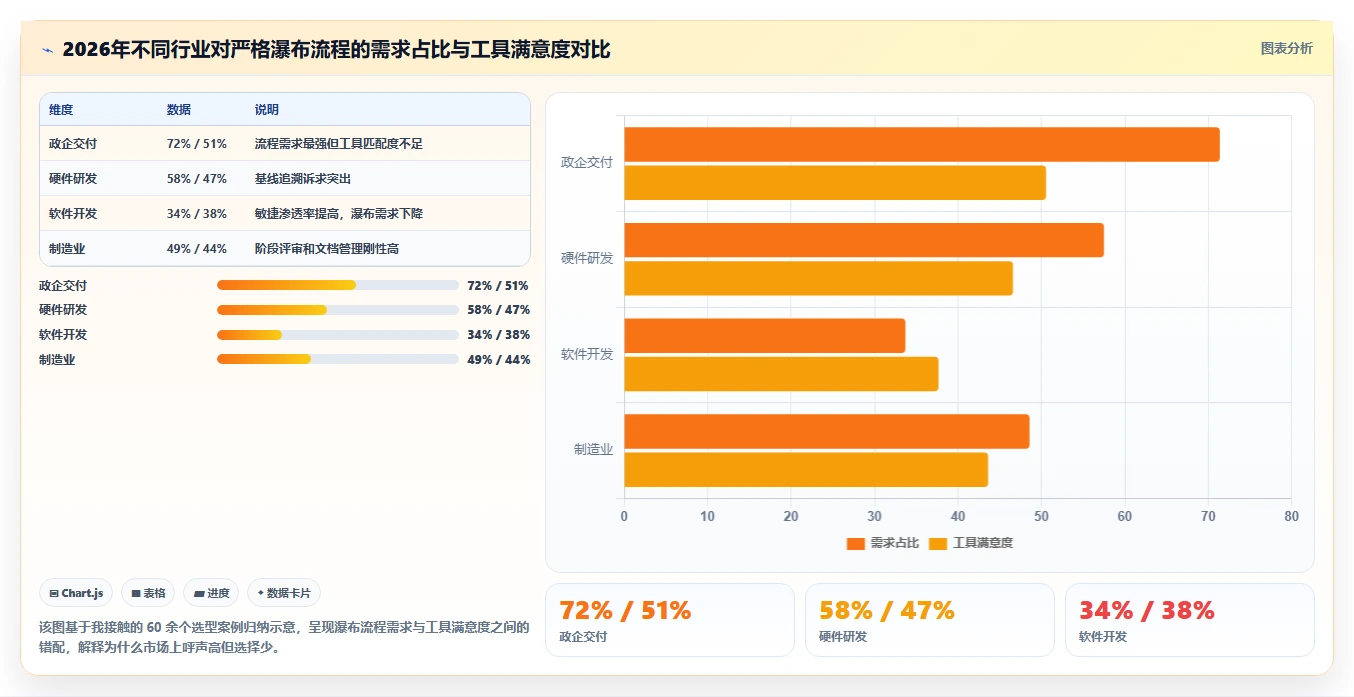Image resolution: width=1354 pixels, height=697 pixels.
Task: Open the 72% / 51% 政企交付 data card
Action: (x=670, y=620)
